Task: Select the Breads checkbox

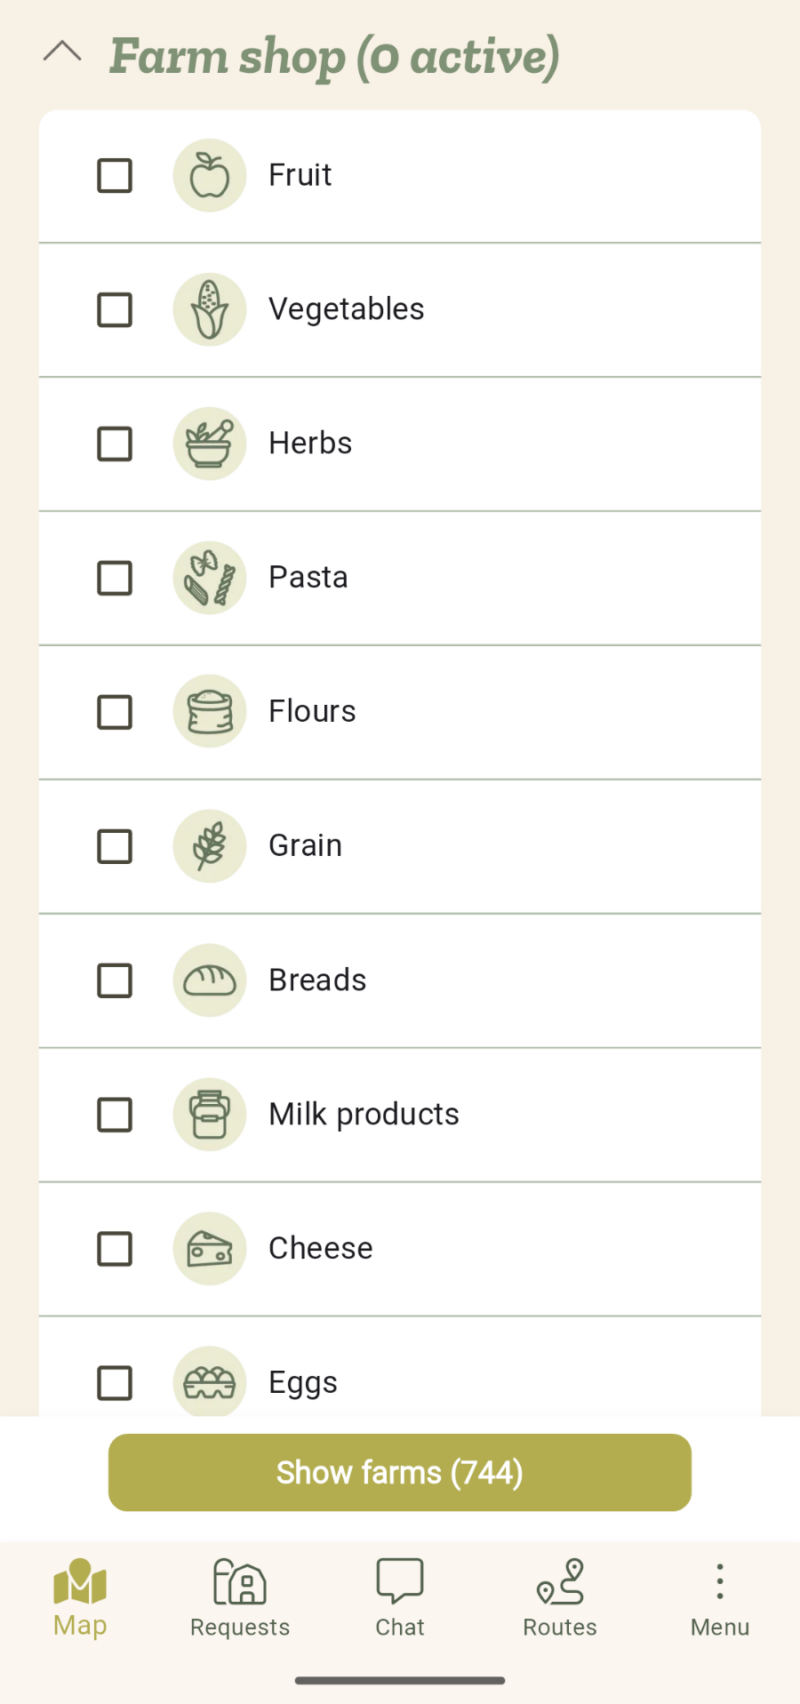Action: pos(115,981)
